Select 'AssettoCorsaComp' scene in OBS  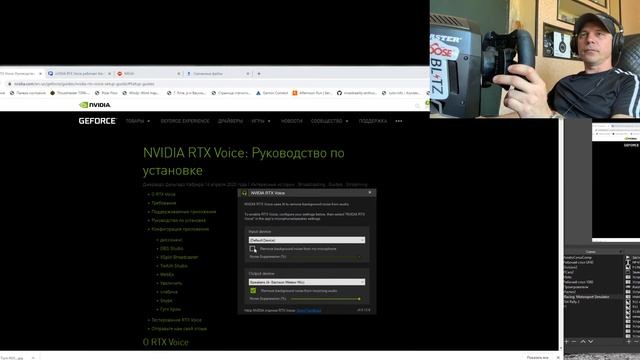pyautogui.click(x=578, y=258)
